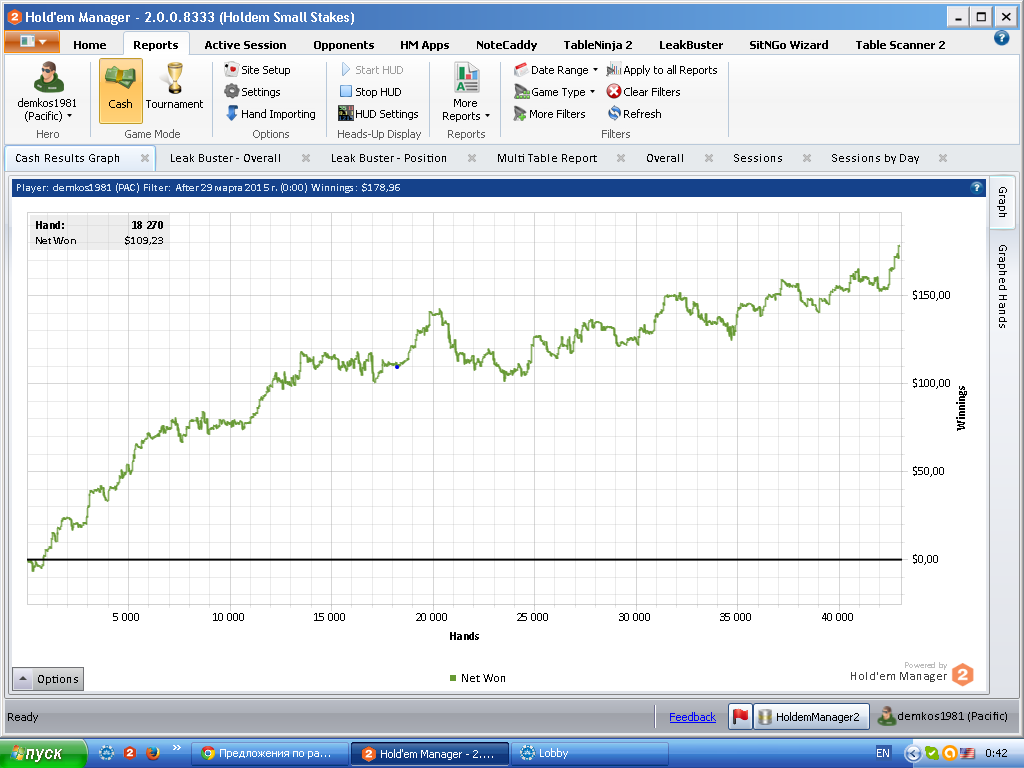Screen dimensions: 1024x768
Task: Open Settings gear option
Action: 252,92
